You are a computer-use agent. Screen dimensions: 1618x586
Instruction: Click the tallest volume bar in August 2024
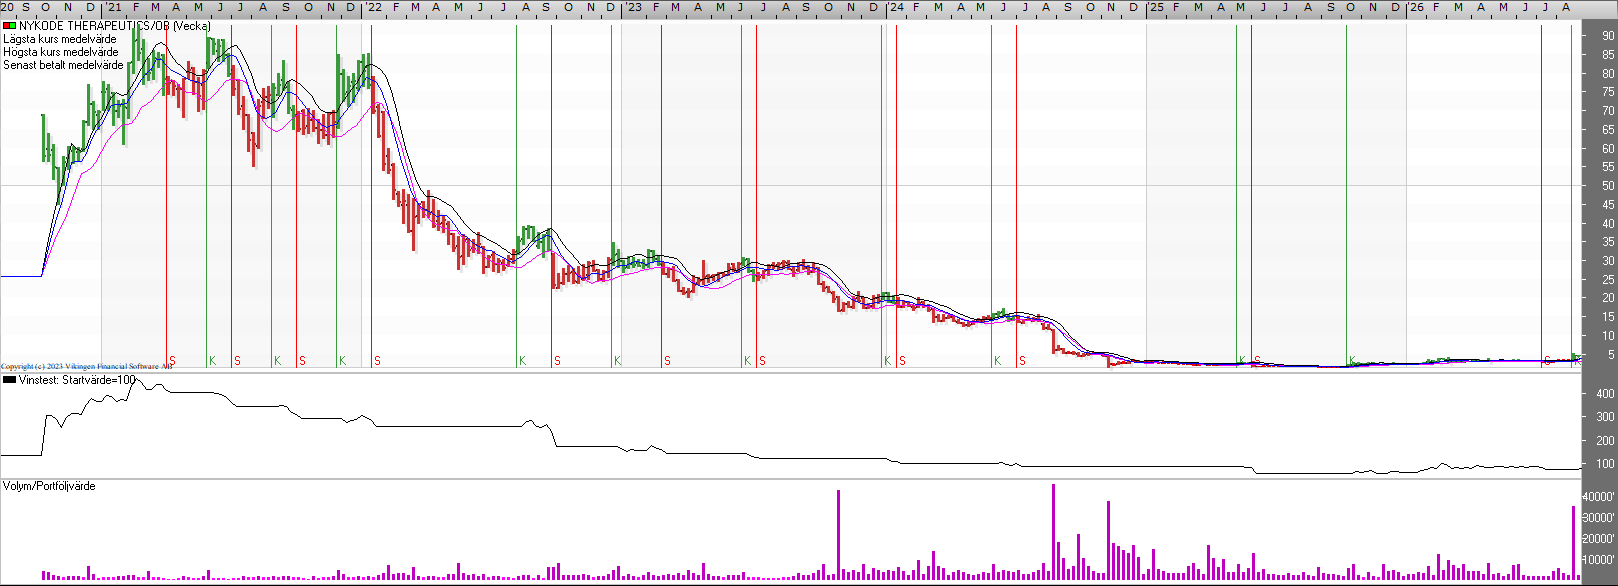click(1053, 532)
